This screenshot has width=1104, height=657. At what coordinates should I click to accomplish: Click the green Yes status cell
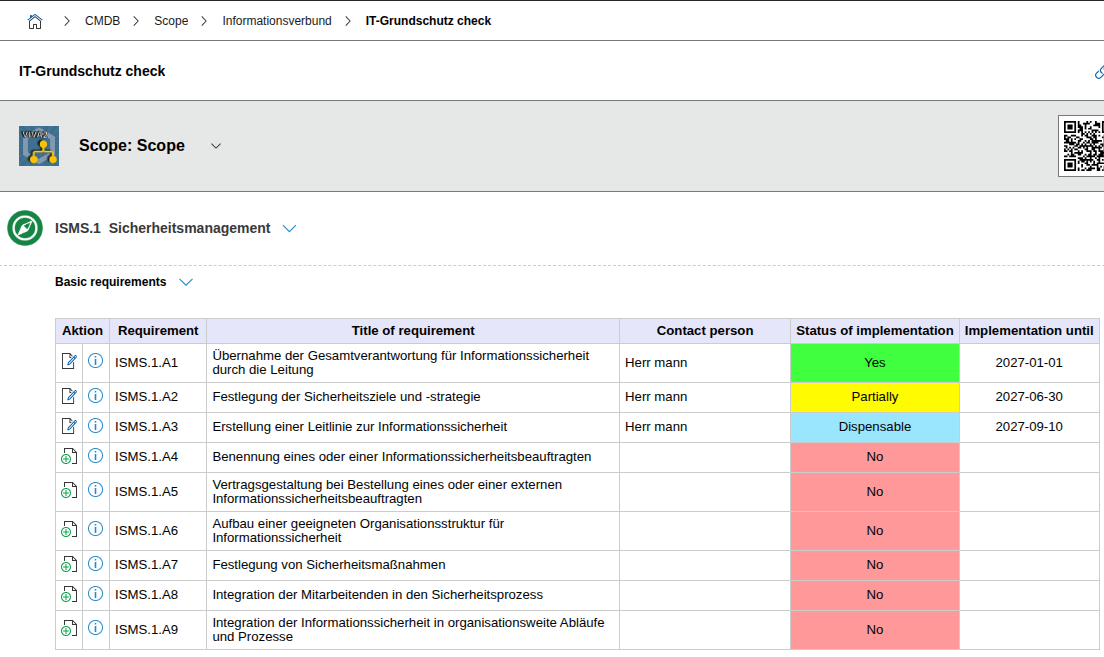point(874,363)
